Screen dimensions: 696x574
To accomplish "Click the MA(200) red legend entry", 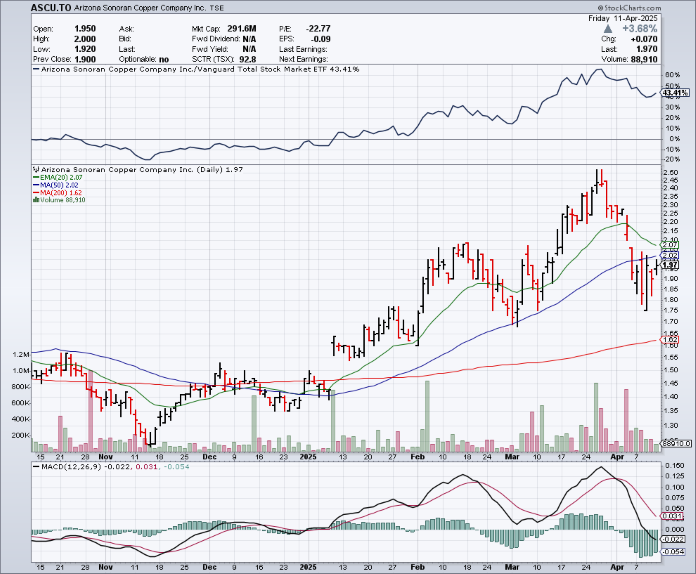I will coord(52,193).
